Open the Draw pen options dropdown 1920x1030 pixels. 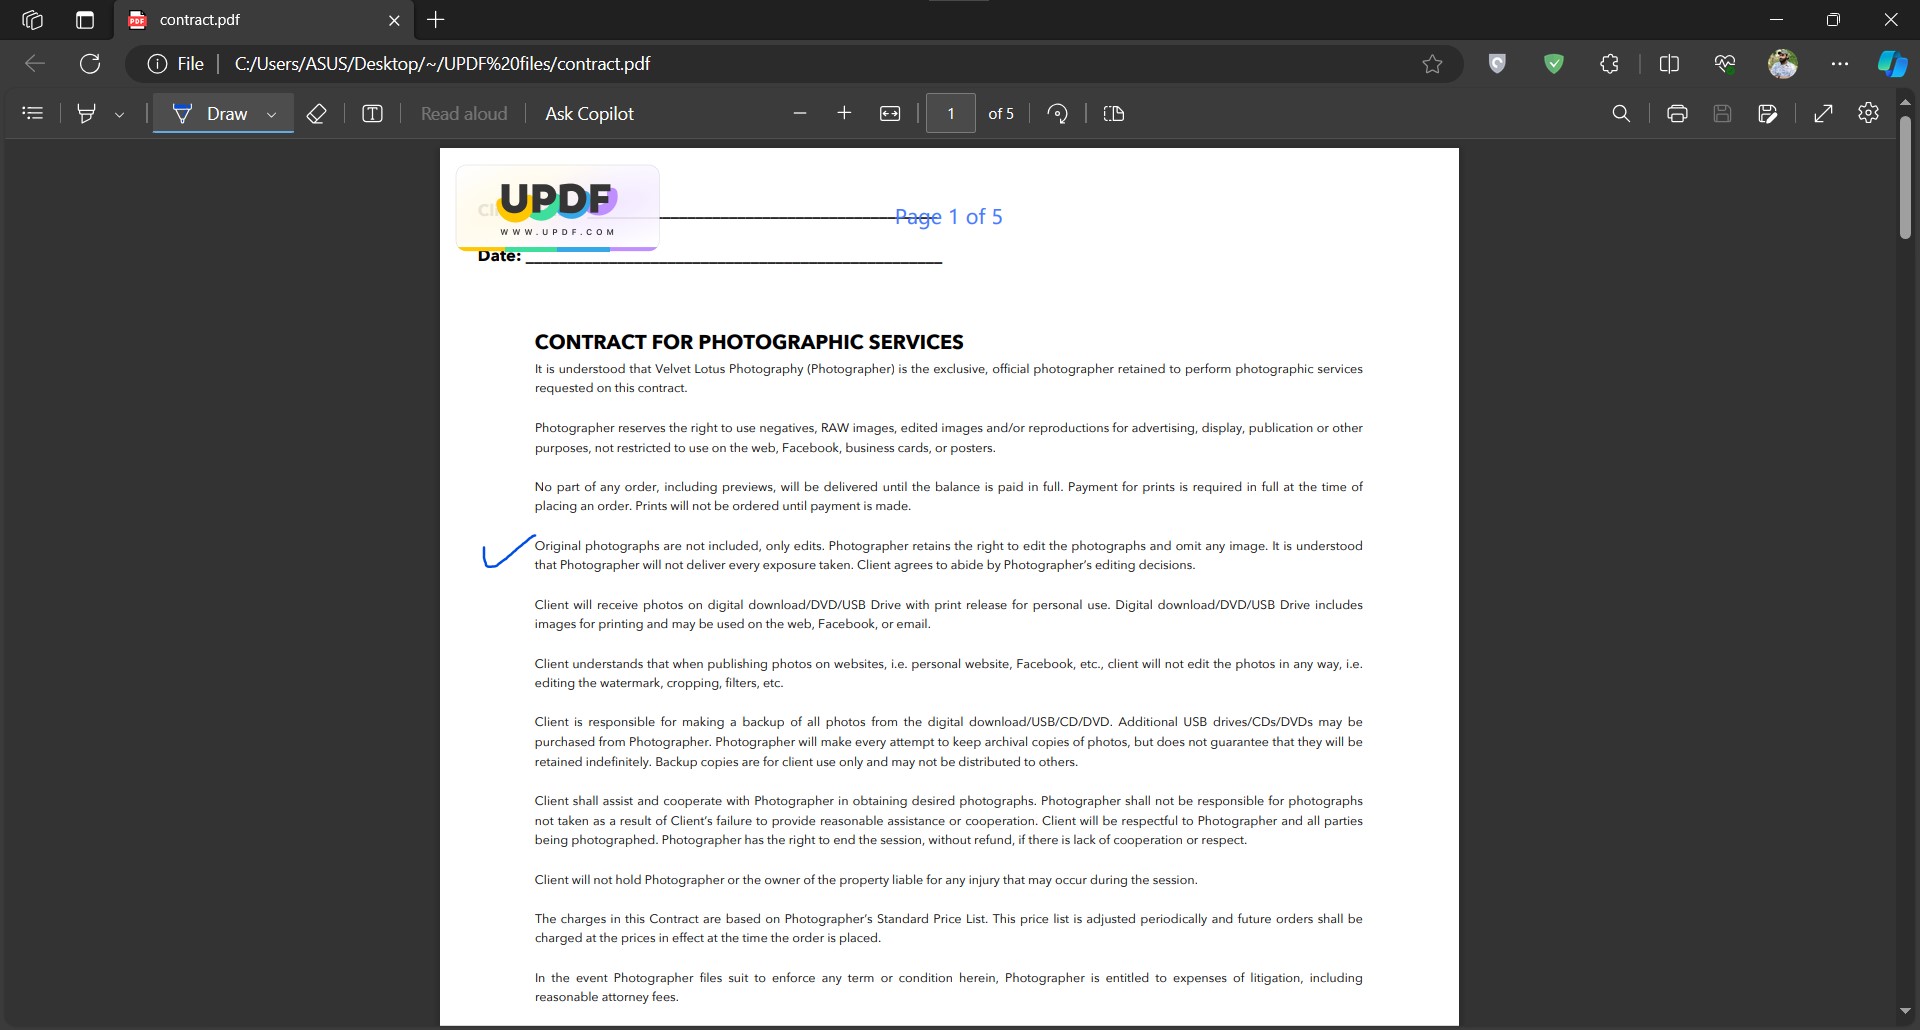click(271, 114)
